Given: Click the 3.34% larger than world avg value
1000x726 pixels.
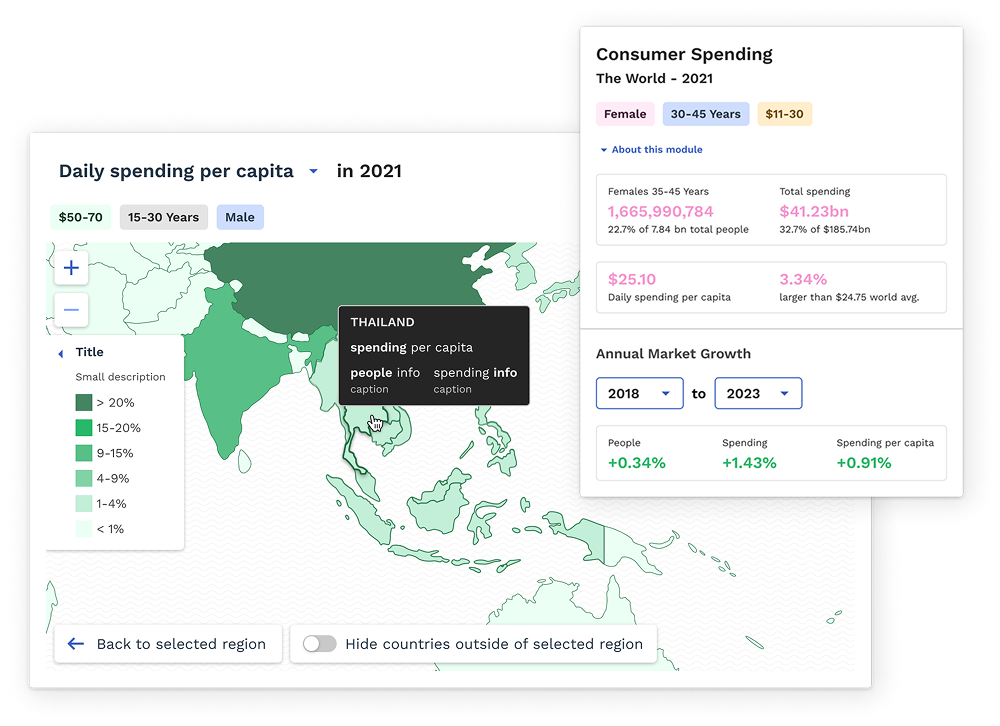Looking at the screenshot, I should pos(803,279).
